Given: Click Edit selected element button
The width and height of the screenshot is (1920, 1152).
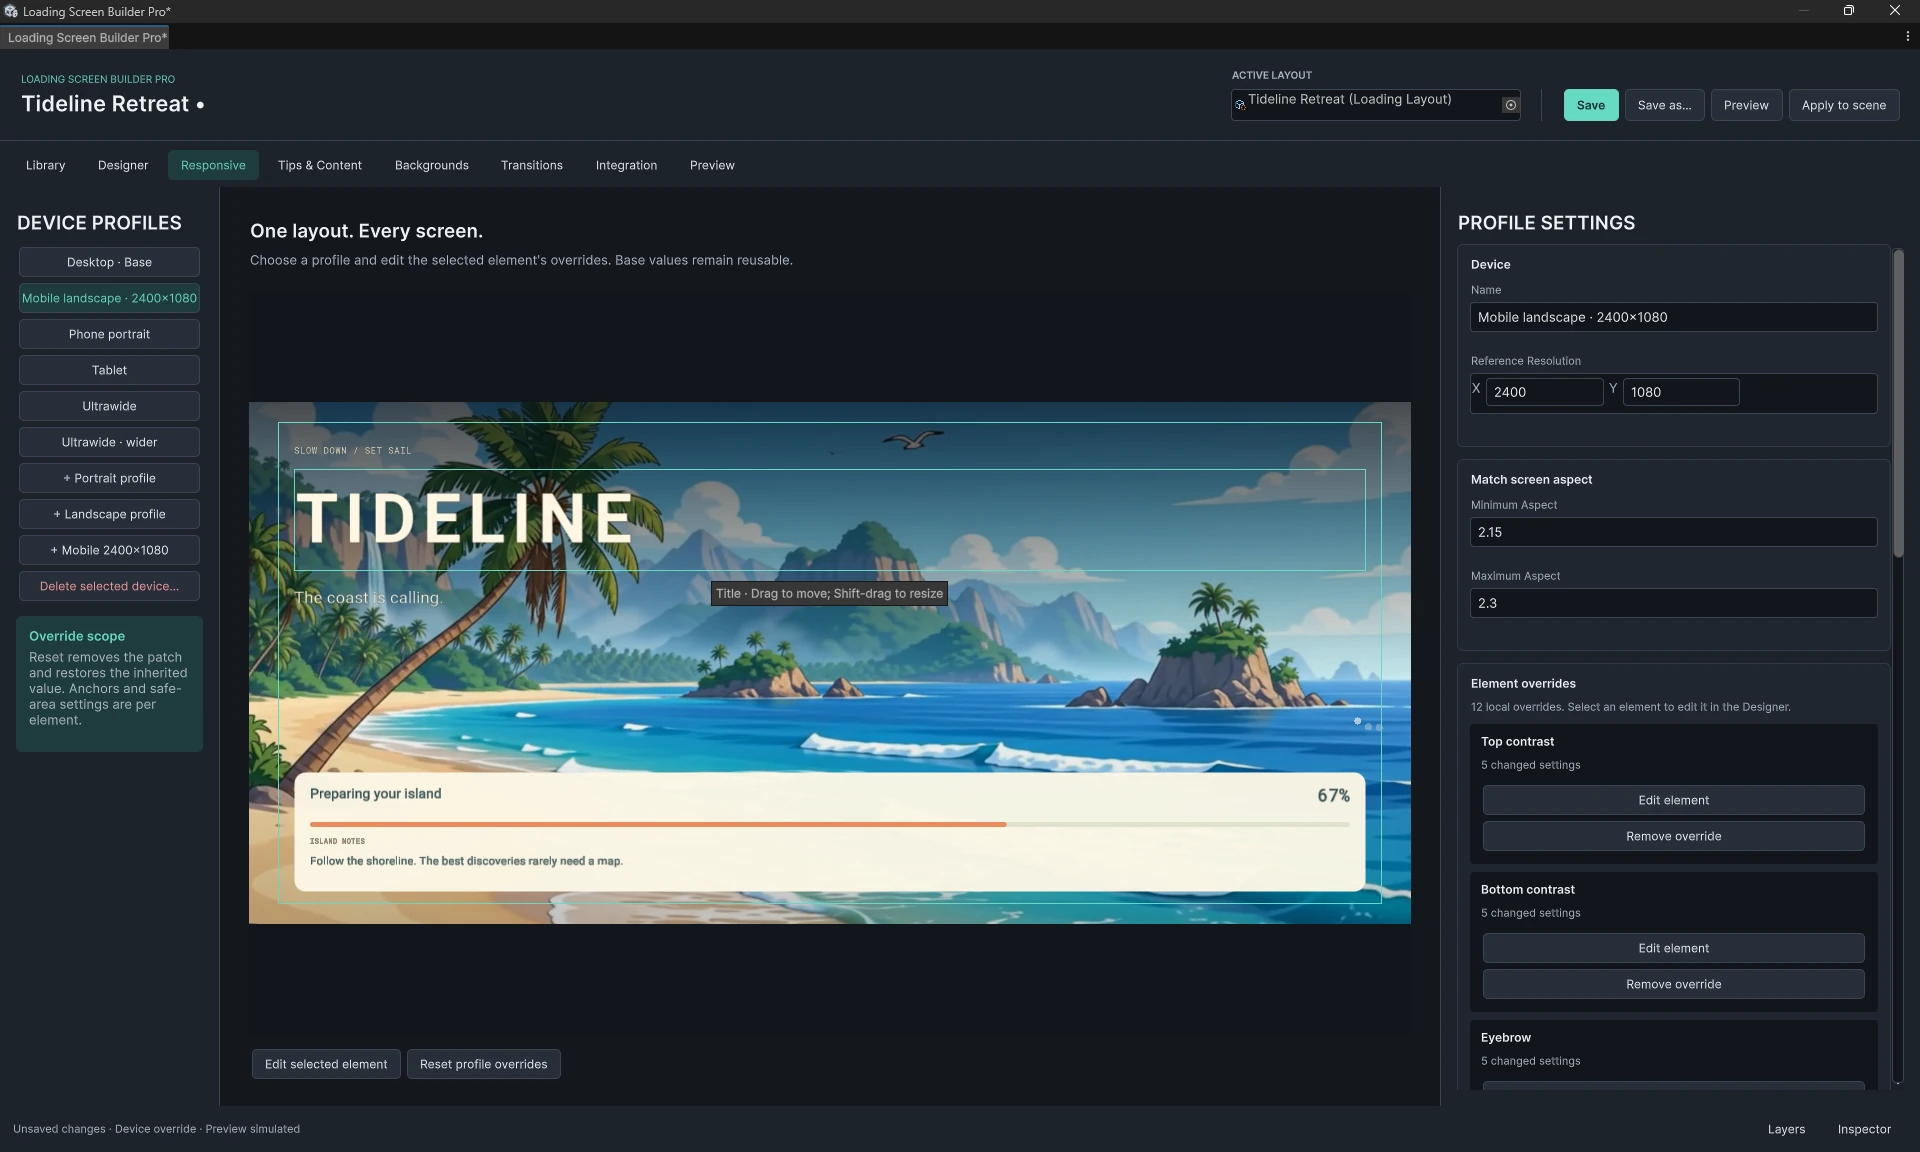Looking at the screenshot, I should point(326,1064).
